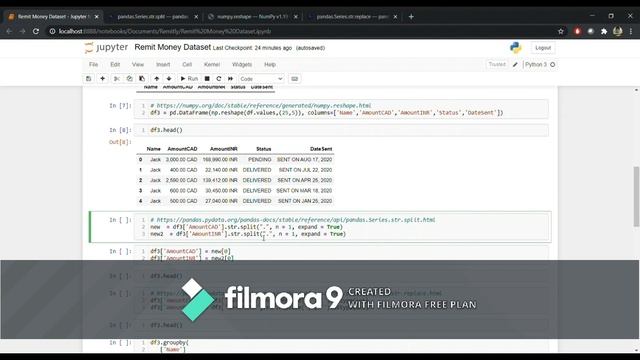Click the Logout button
This screenshot has height=360, width=640.
click(x=543, y=48)
